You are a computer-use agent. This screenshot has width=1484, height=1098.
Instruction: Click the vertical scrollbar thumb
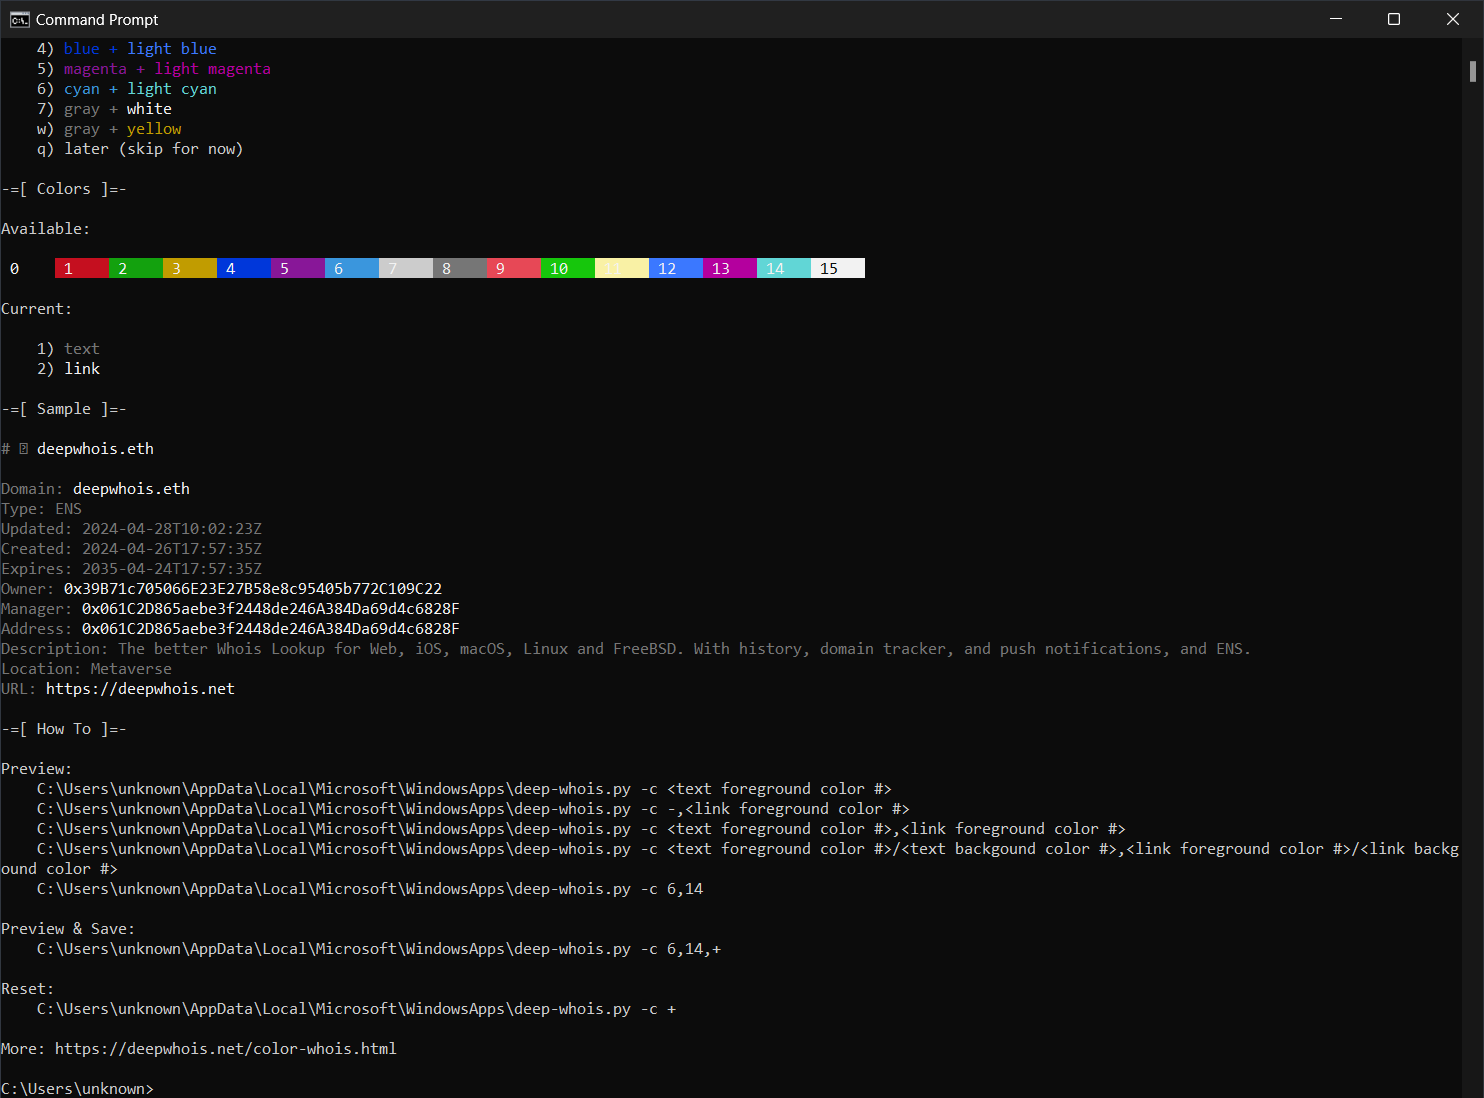(1472, 70)
